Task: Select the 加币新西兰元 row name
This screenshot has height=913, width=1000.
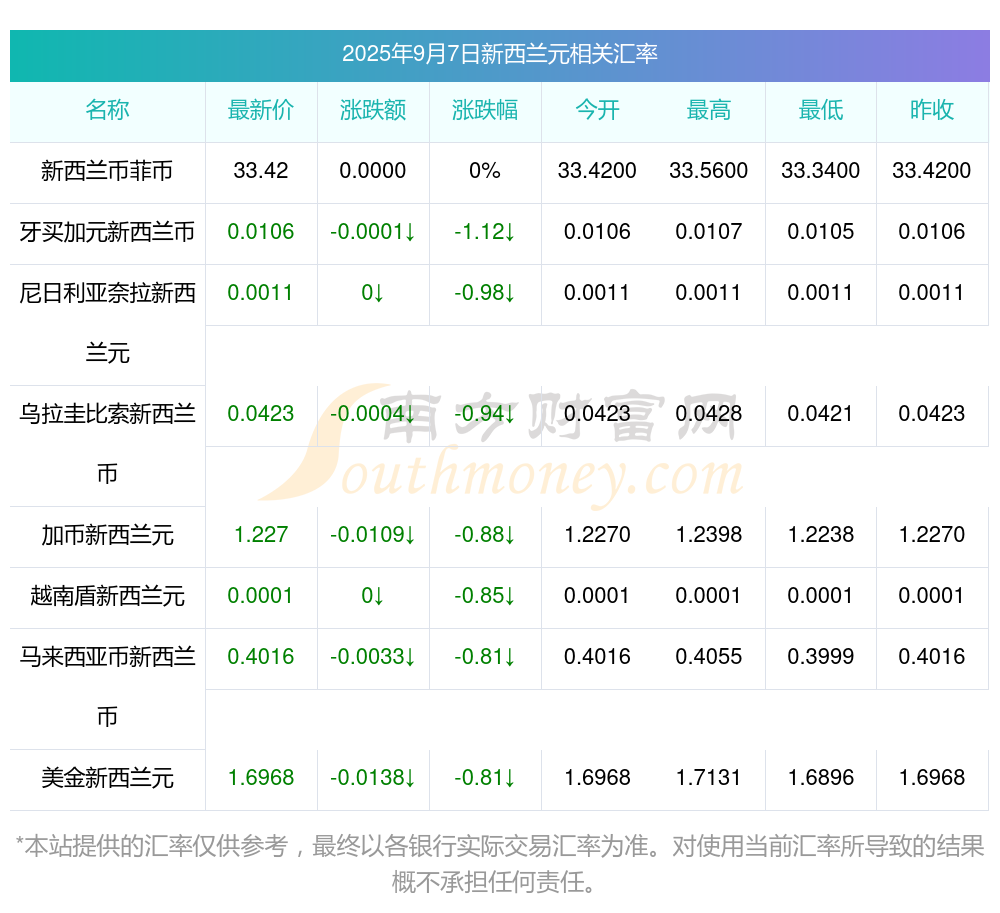Action: [107, 535]
